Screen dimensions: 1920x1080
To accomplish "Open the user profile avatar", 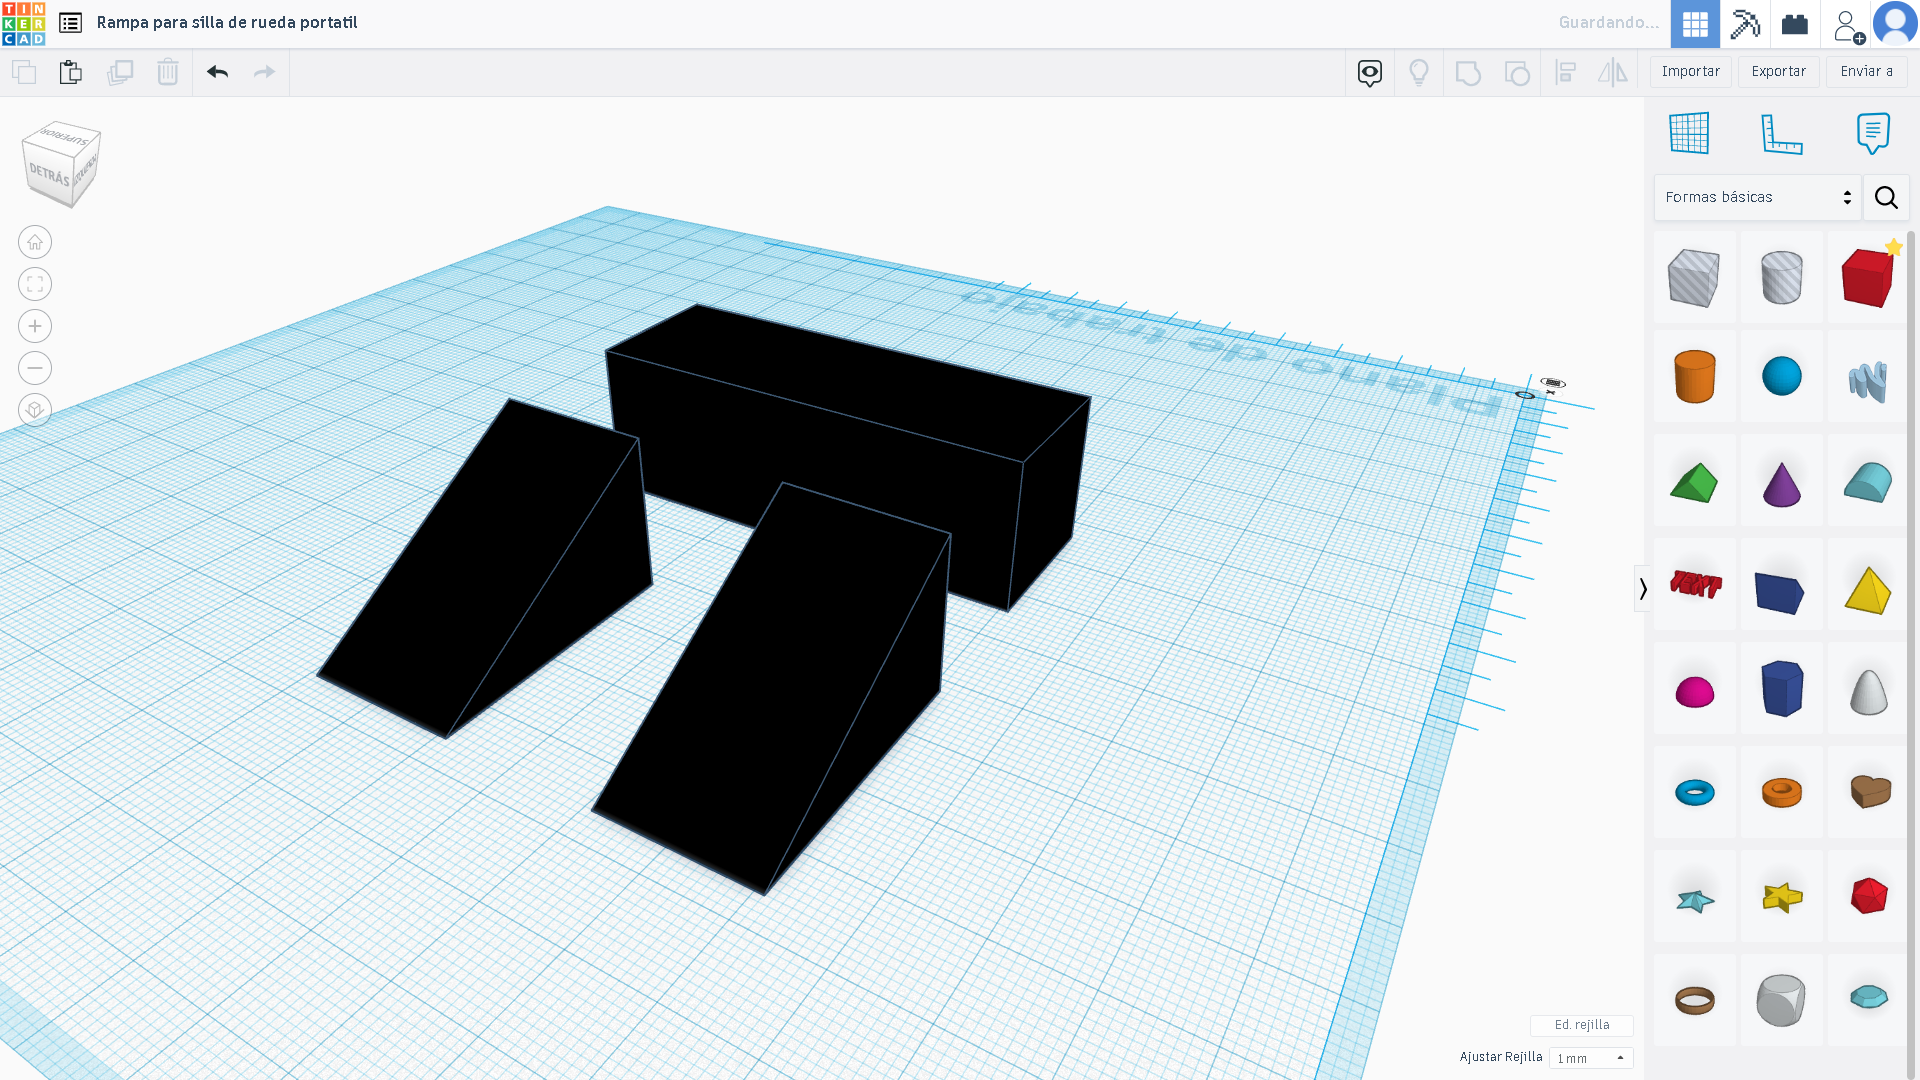I will [1895, 24].
